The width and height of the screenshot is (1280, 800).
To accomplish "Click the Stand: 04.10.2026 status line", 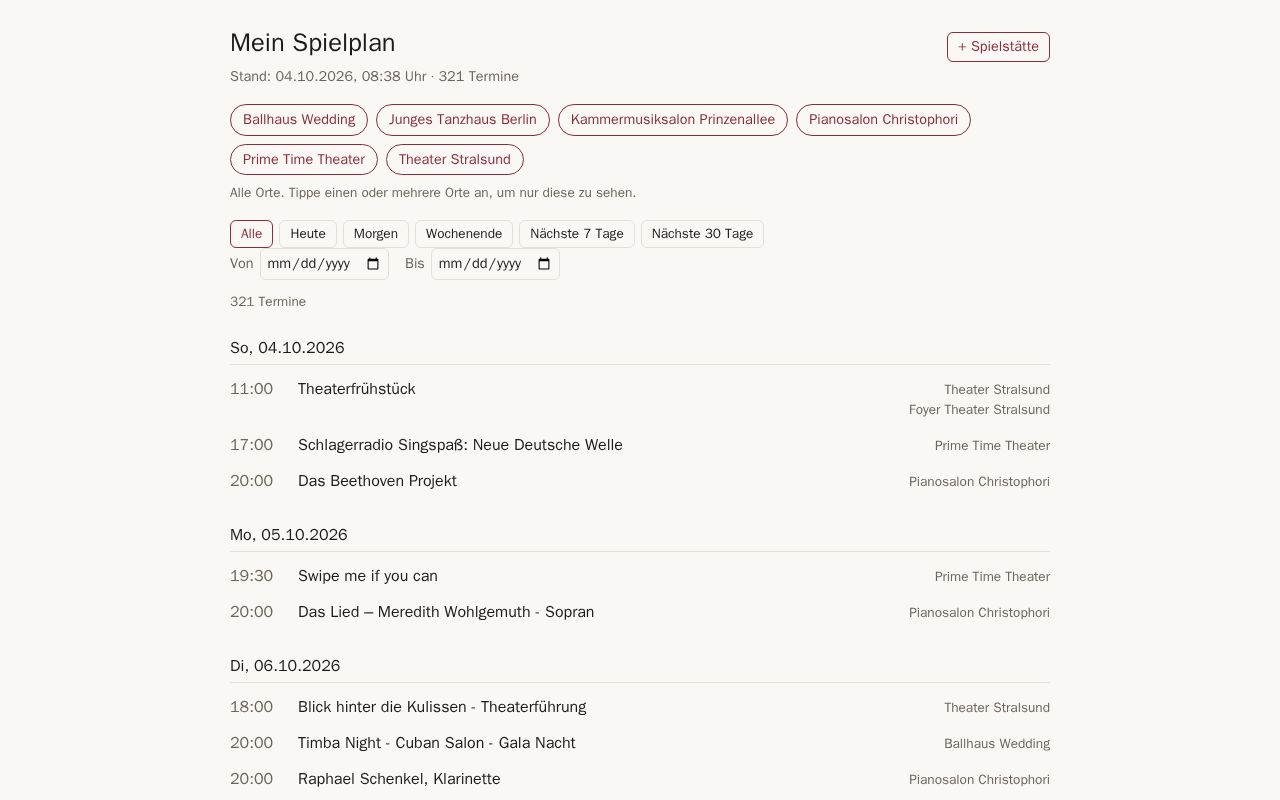I will (x=374, y=77).
